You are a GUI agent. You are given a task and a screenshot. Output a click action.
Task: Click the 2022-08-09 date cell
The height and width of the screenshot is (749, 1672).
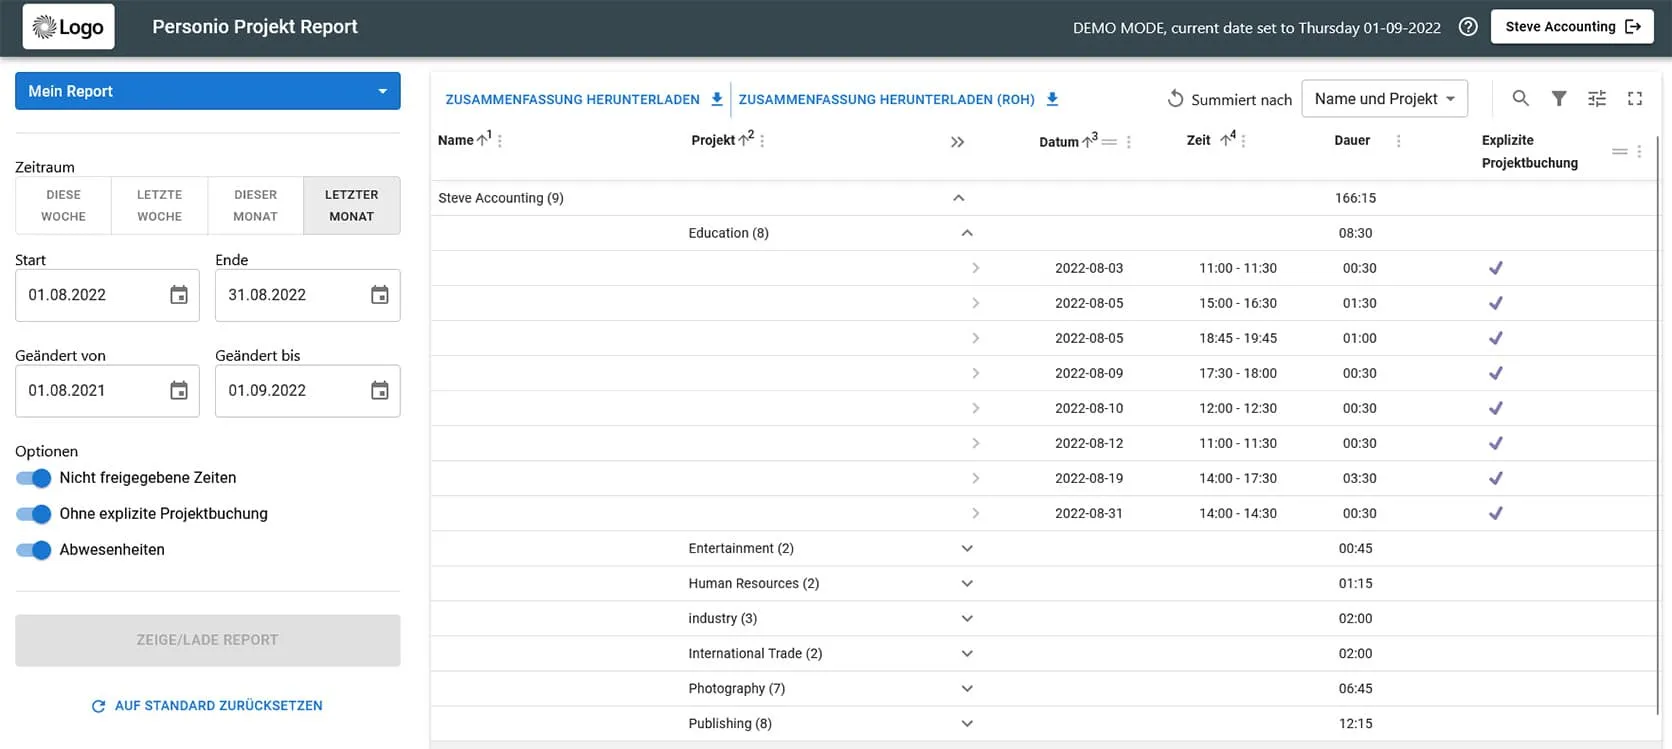pyautogui.click(x=1089, y=373)
